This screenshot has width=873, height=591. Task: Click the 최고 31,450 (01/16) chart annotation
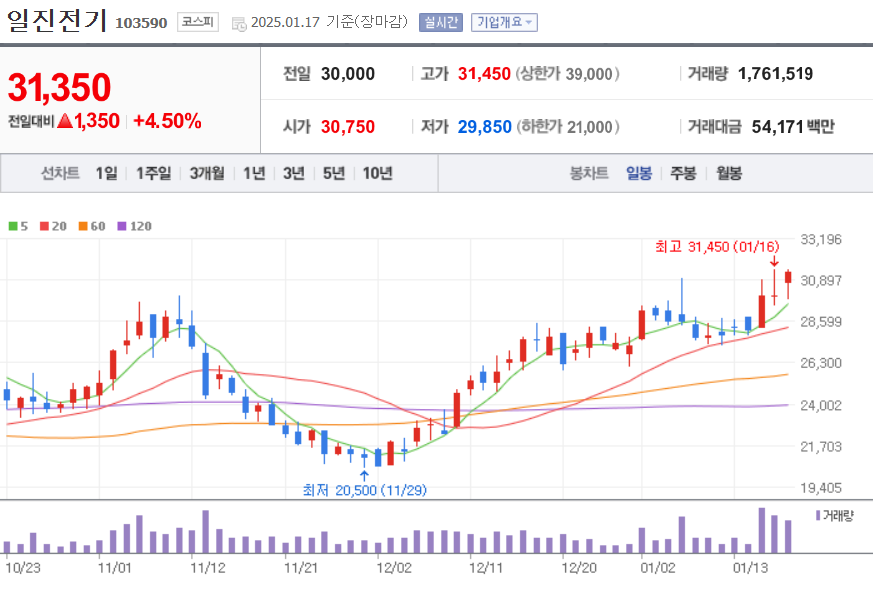pyautogui.click(x=717, y=247)
